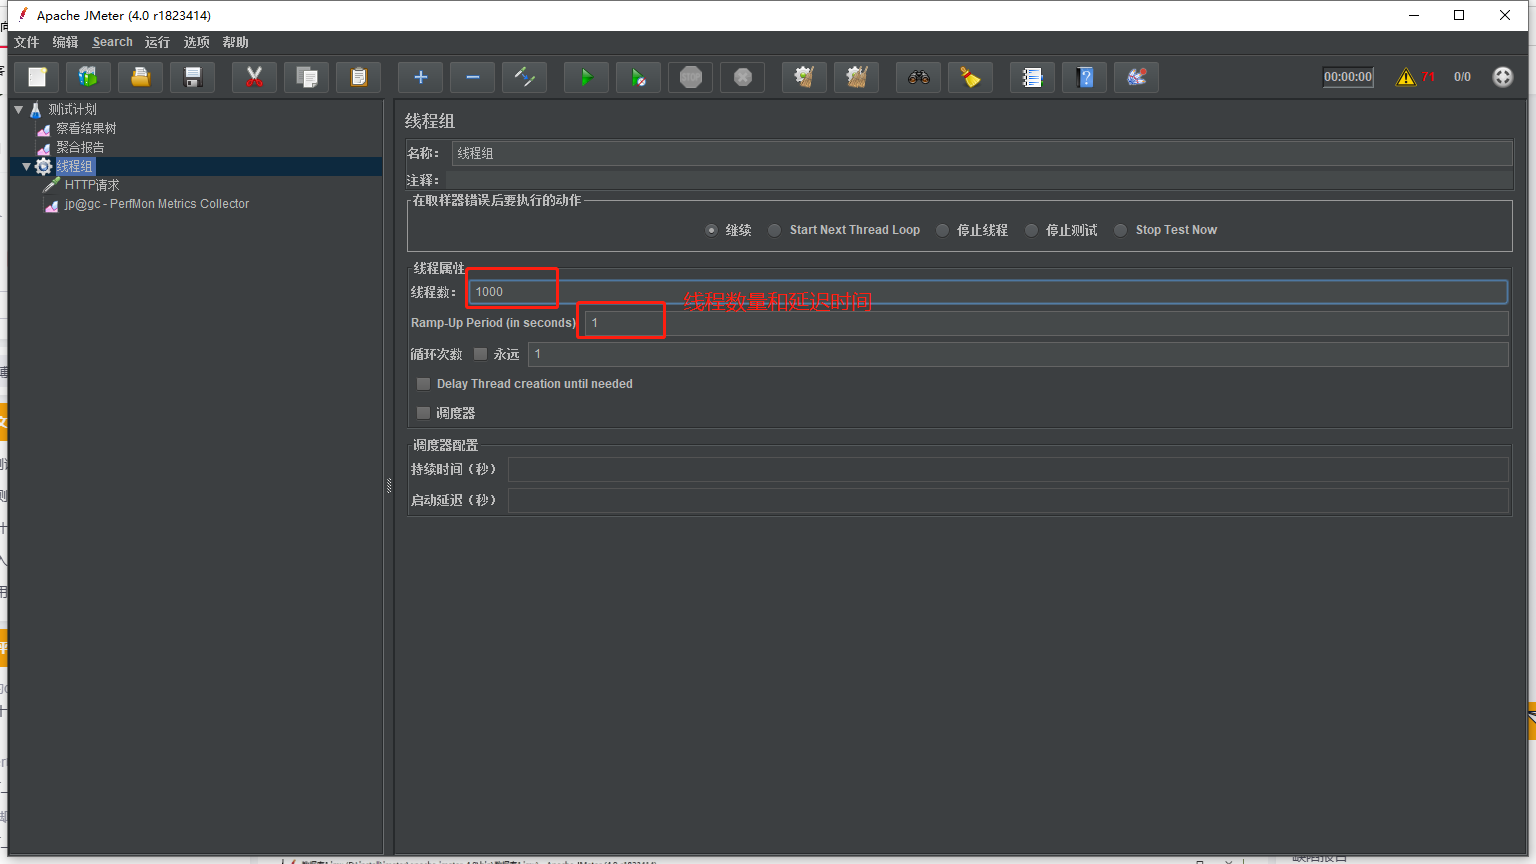Select HTTP请求 in the tree
Image resolution: width=1536 pixels, height=864 pixels.
click(92, 185)
